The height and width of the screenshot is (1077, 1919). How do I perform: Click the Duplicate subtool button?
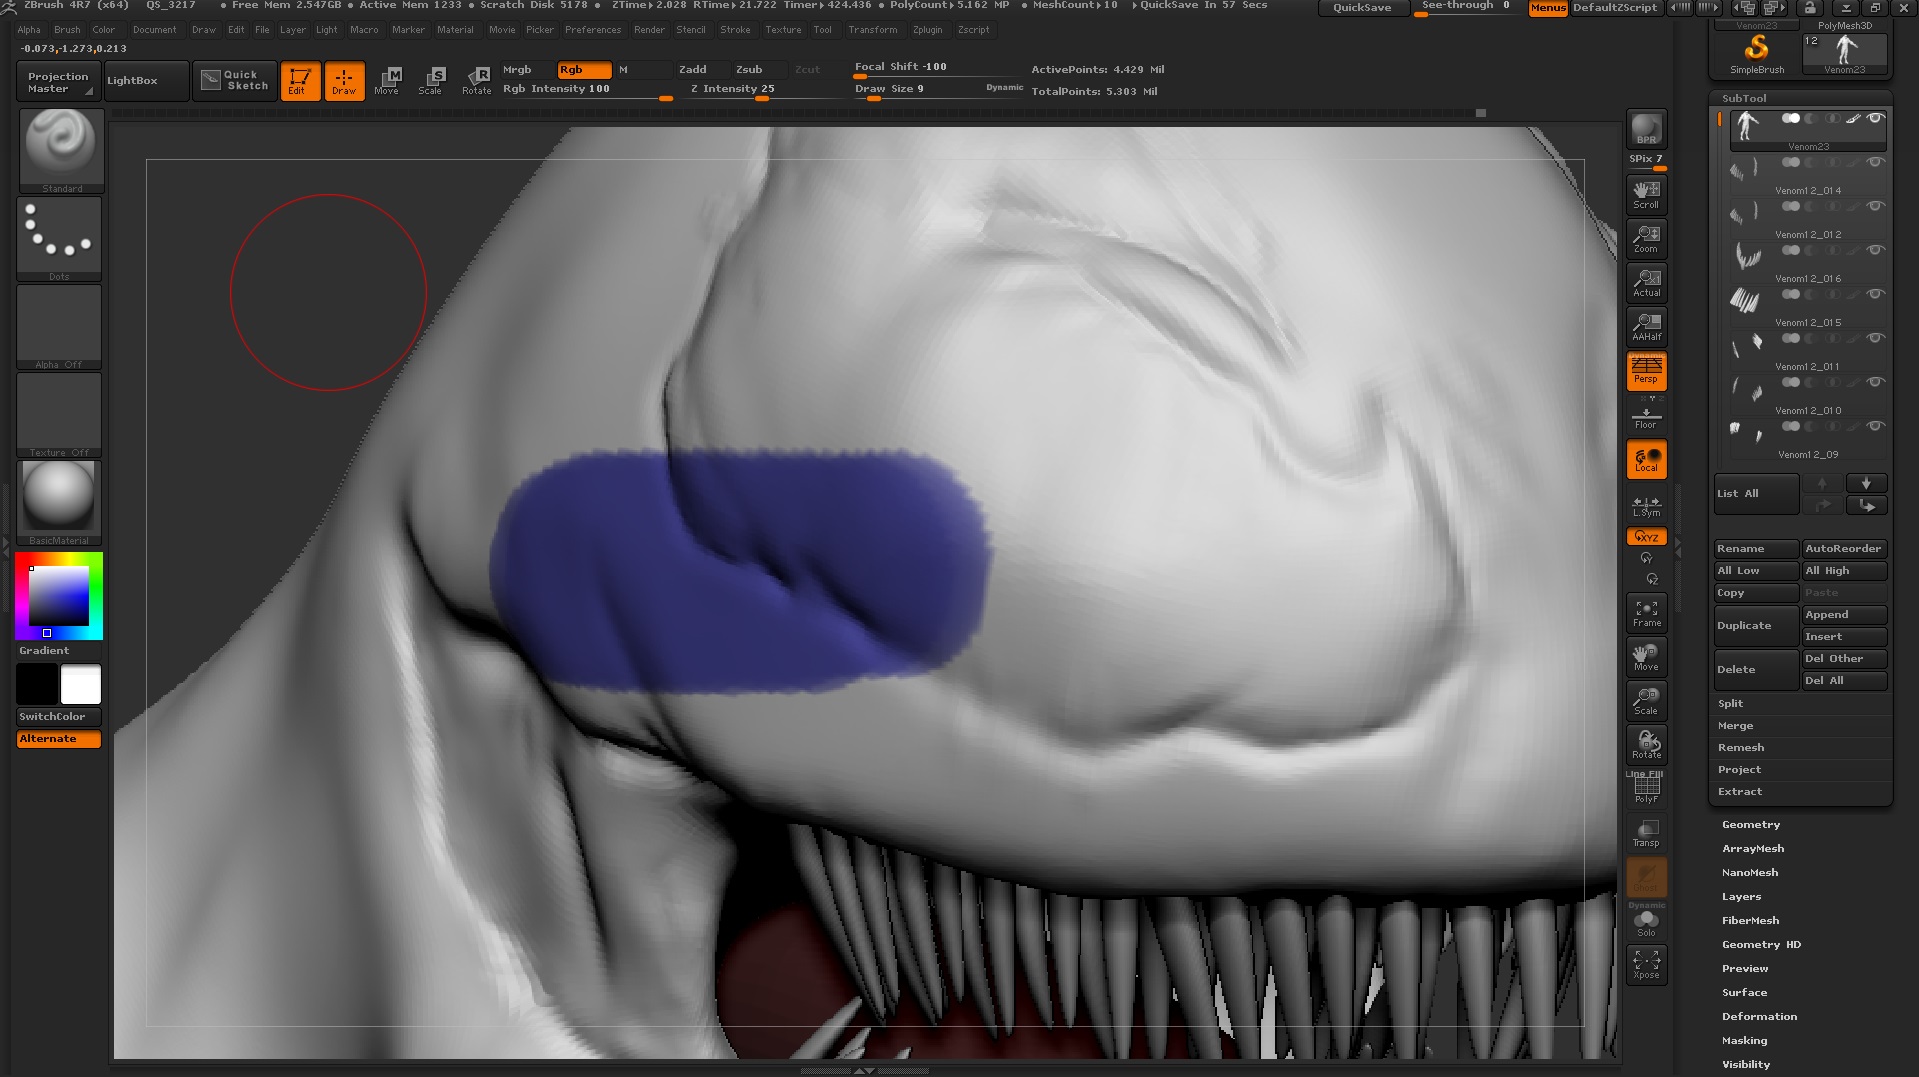pos(1756,626)
